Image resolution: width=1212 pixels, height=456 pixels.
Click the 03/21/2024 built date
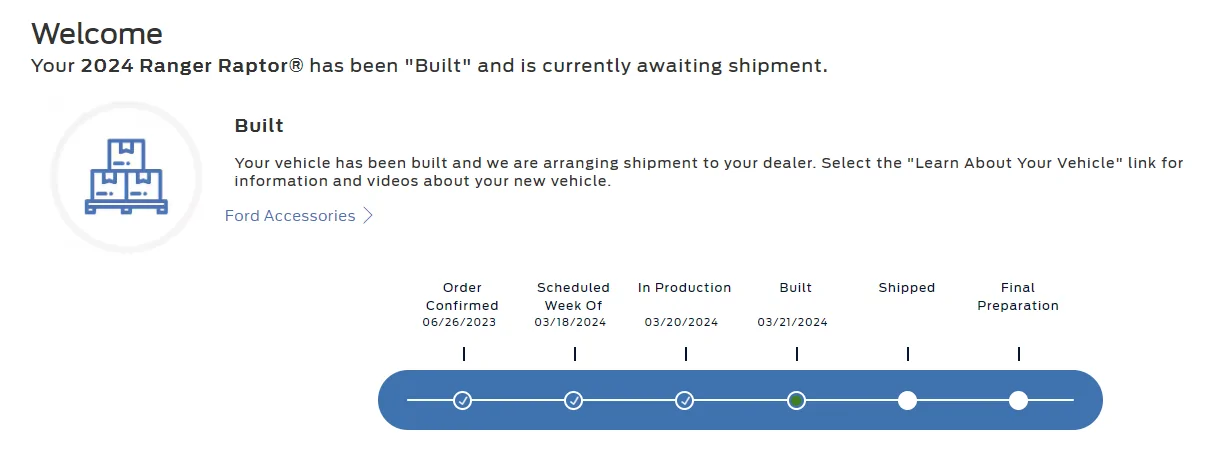click(792, 322)
